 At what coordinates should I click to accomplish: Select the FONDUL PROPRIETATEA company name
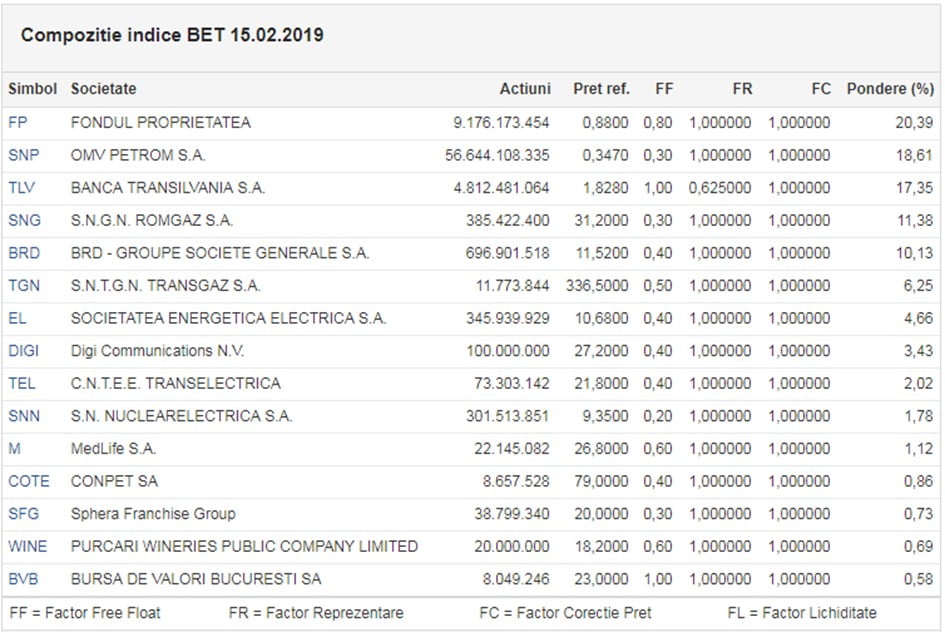(161, 123)
